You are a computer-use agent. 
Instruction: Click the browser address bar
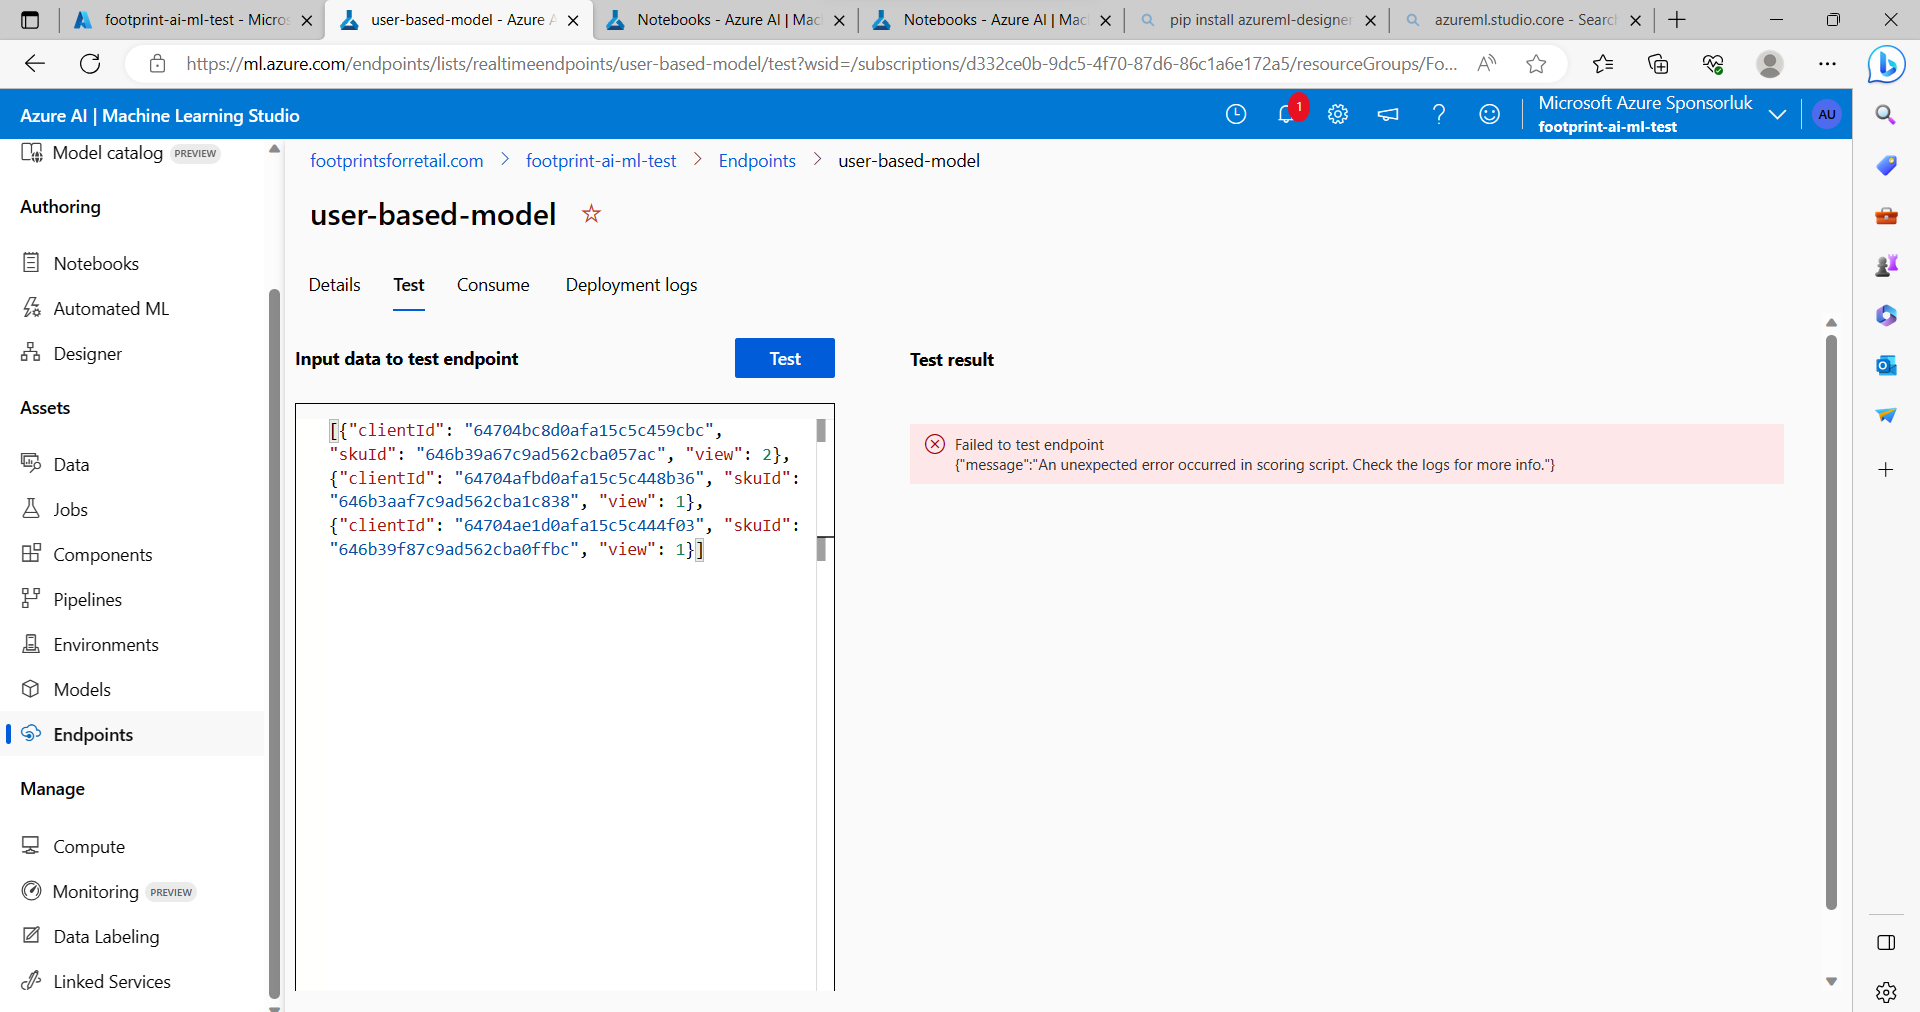820,64
